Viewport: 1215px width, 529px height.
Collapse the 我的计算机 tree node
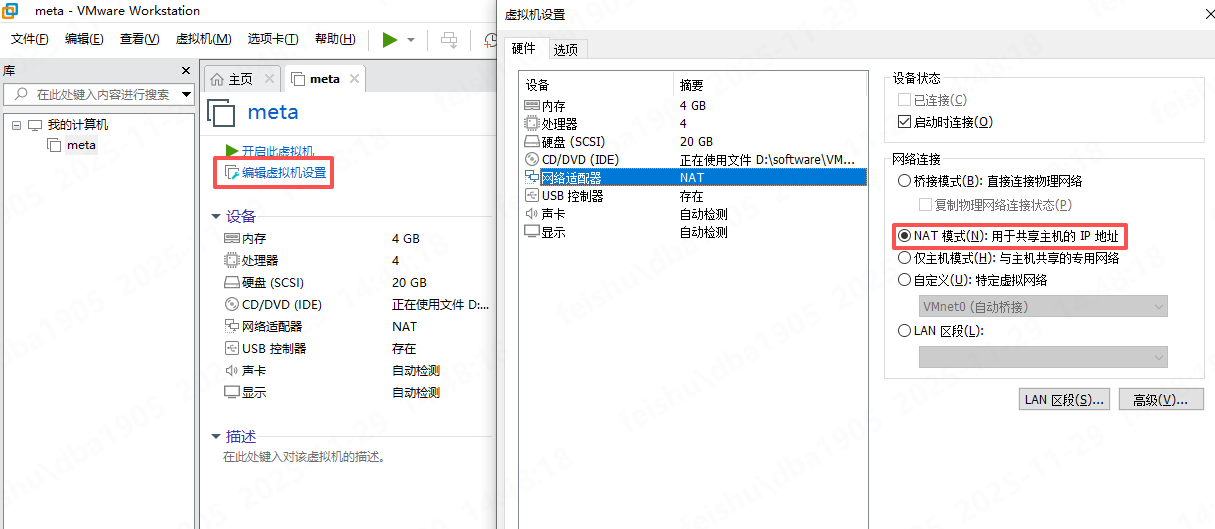coord(16,126)
